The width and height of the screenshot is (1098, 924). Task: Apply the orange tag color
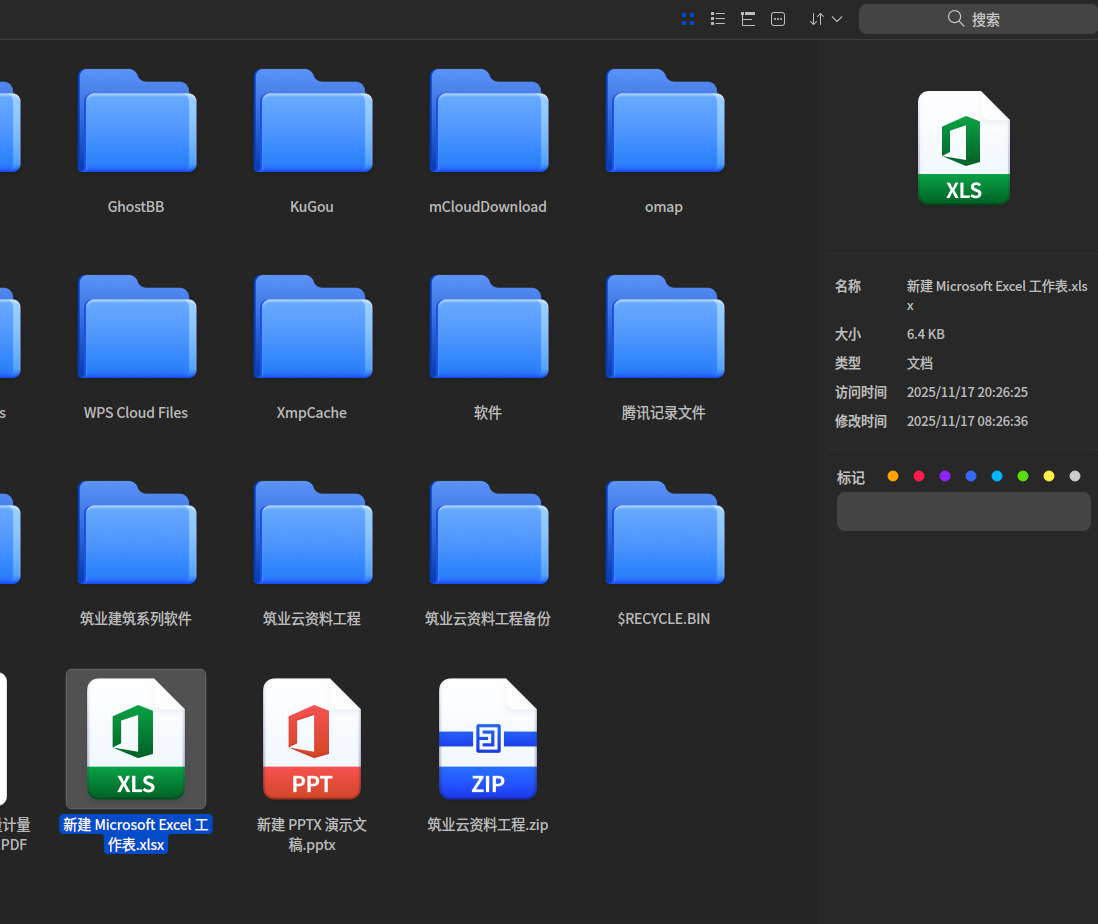[x=893, y=476]
